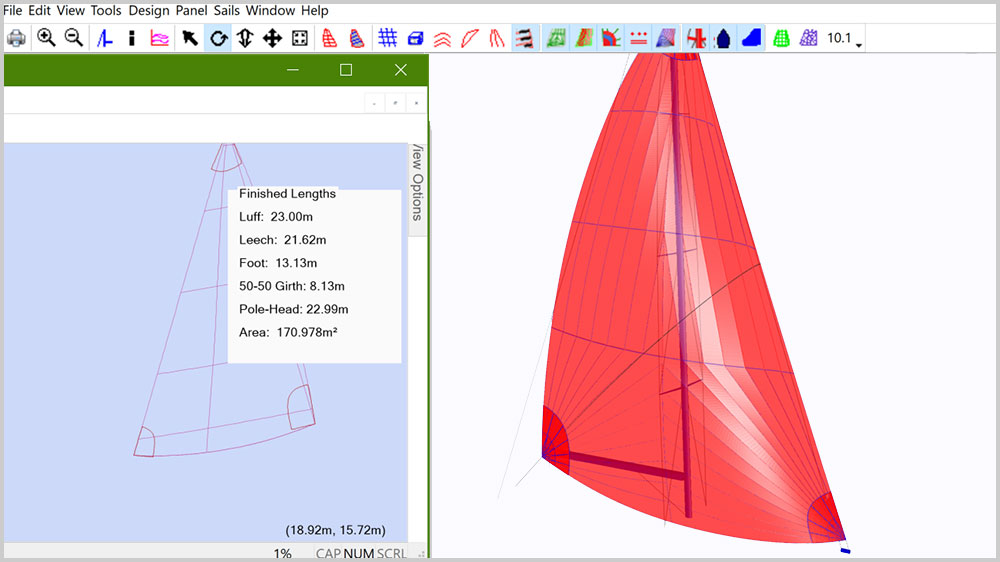Select the arrow pointer tool
This screenshot has height=562, width=1000.
pos(189,38)
